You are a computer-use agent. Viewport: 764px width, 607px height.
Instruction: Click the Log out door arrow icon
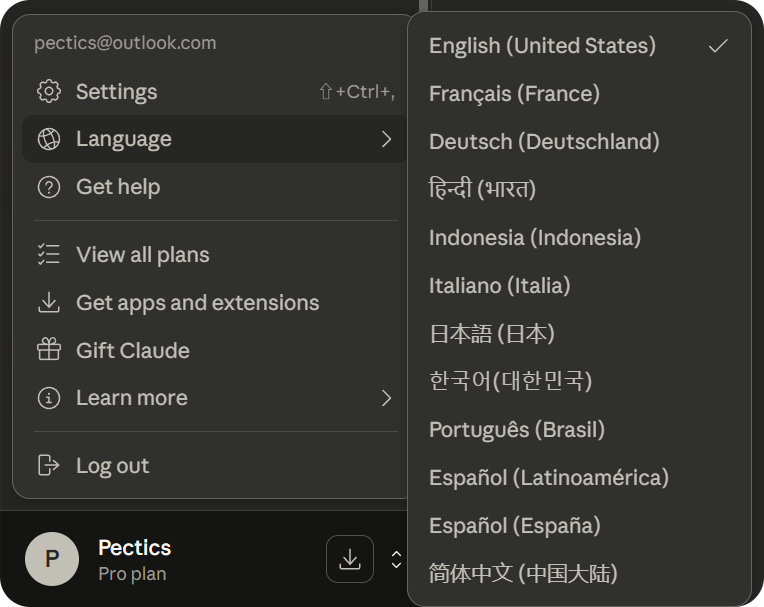tap(48, 465)
